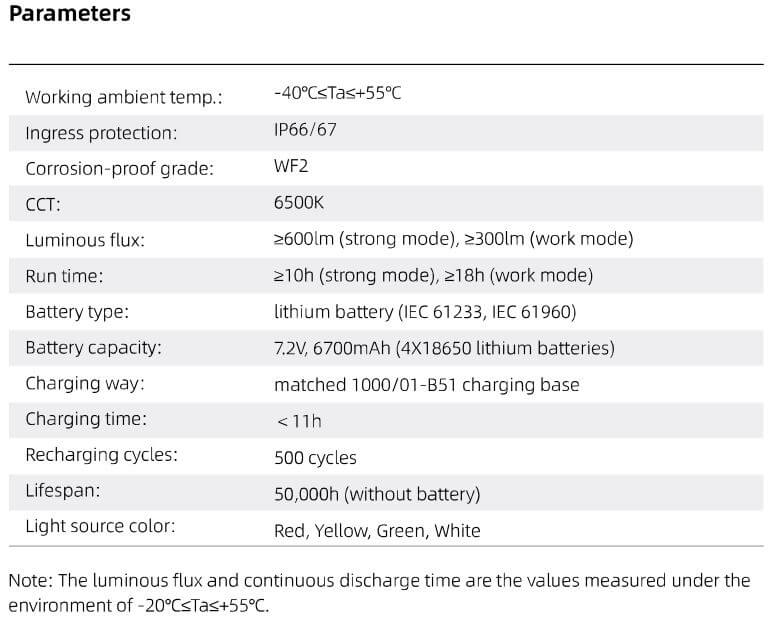The width and height of the screenshot is (779, 631).
Task: Select the WF2 value
Action: coord(291,165)
